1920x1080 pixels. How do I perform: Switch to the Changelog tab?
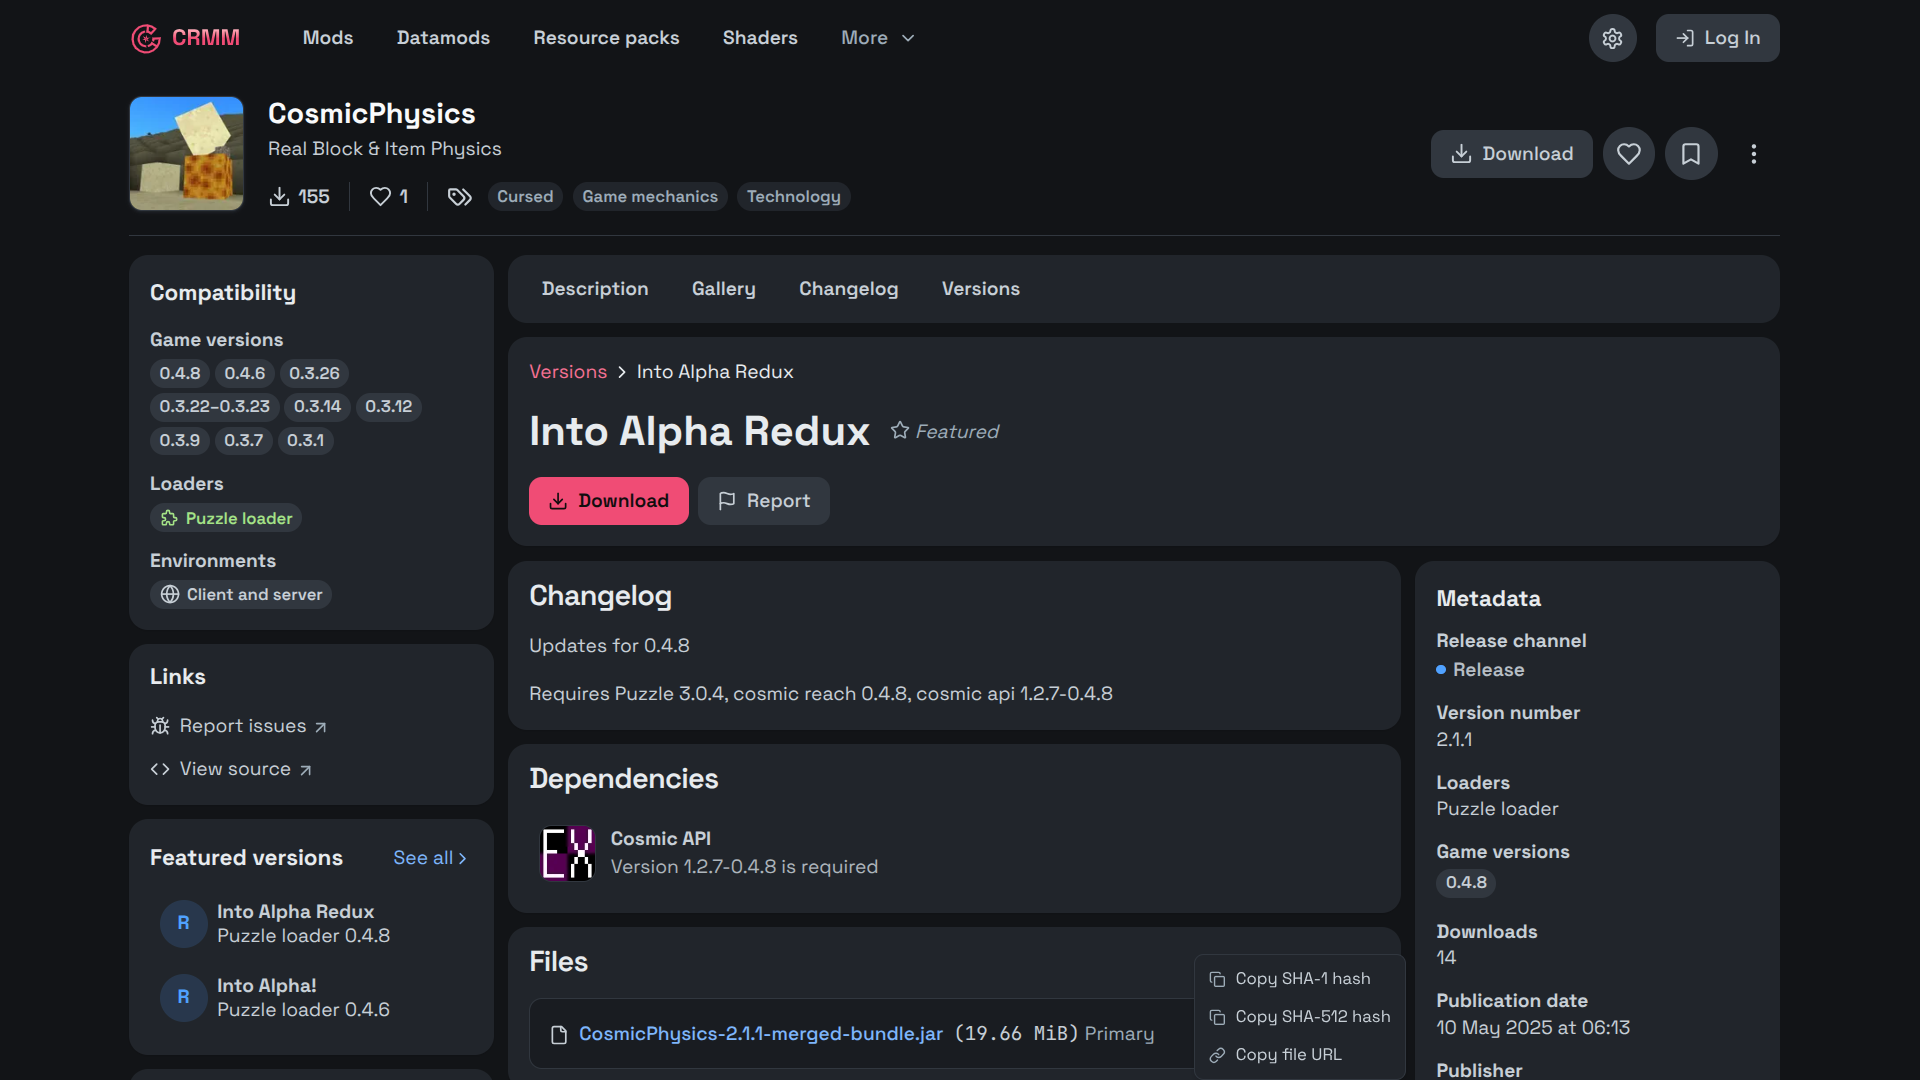pyautogui.click(x=848, y=289)
